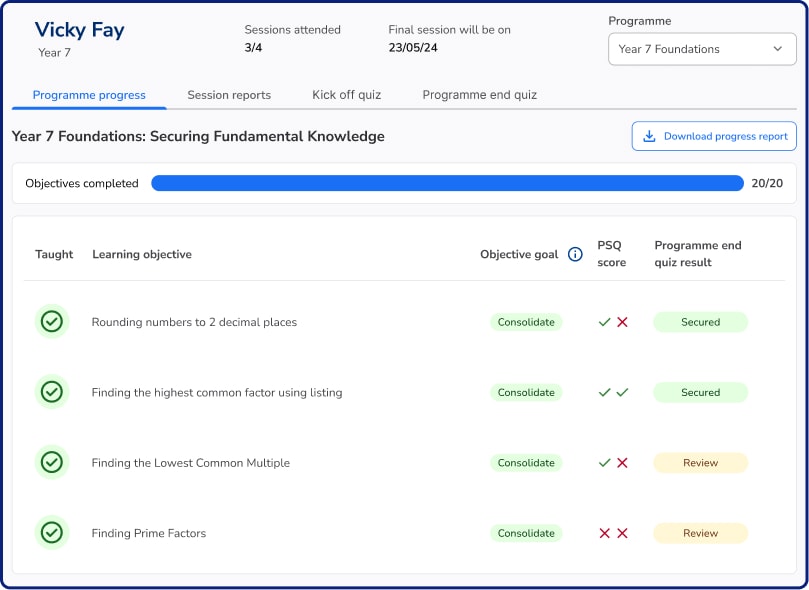
Task: Select the Programme progress tab
Action: pyautogui.click(x=89, y=95)
